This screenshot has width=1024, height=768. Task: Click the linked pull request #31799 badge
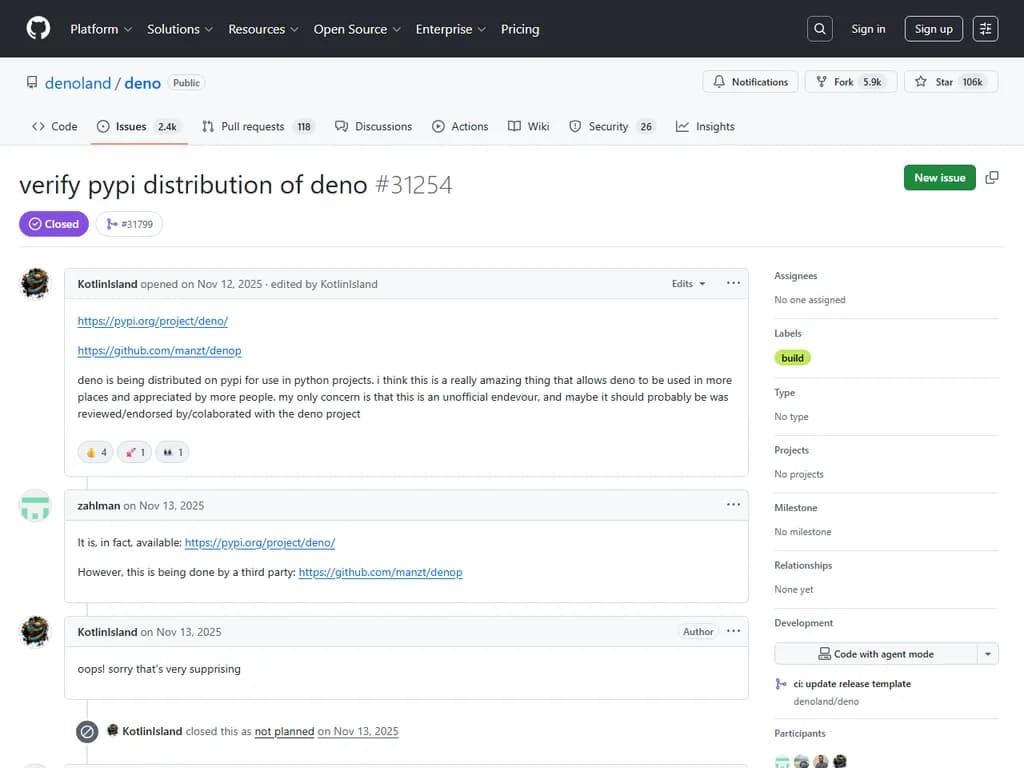129,224
